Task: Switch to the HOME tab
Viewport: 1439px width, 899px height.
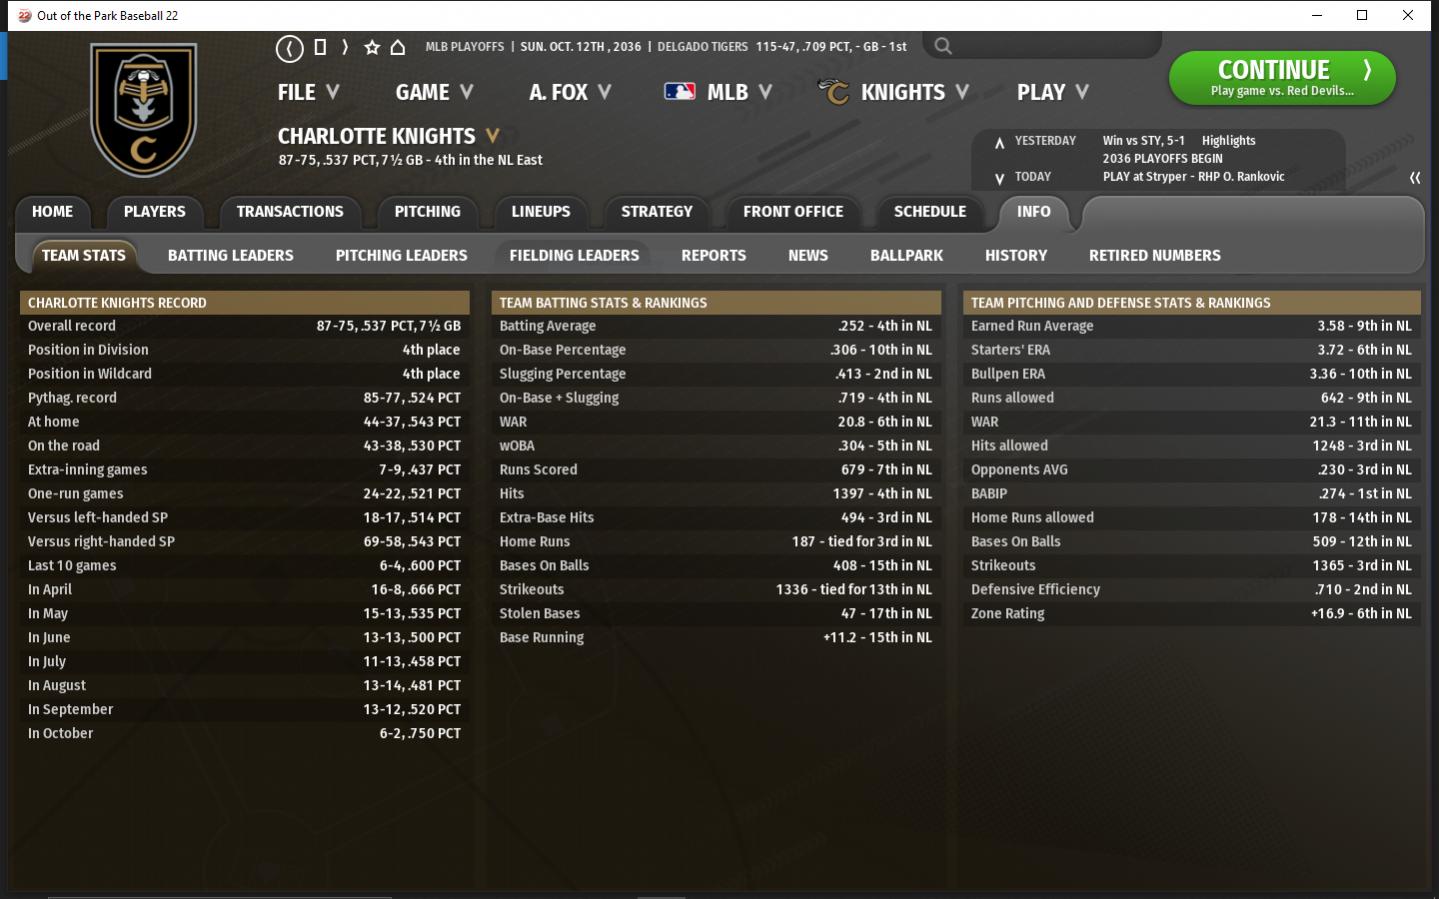Action: (x=52, y=212)
